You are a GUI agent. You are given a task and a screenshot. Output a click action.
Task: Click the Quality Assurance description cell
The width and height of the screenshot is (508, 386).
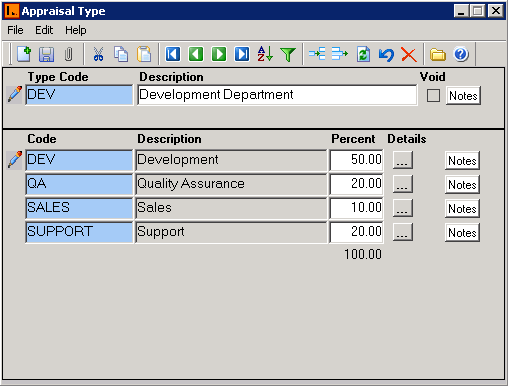tap(231, 184)
